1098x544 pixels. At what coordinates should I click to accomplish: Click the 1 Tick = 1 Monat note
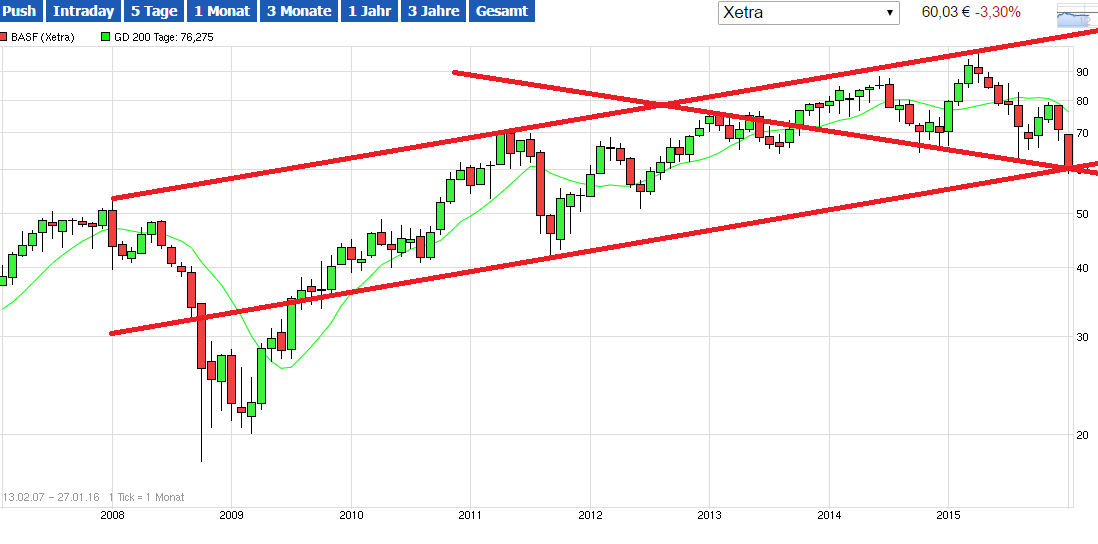(x=146, y=497)
